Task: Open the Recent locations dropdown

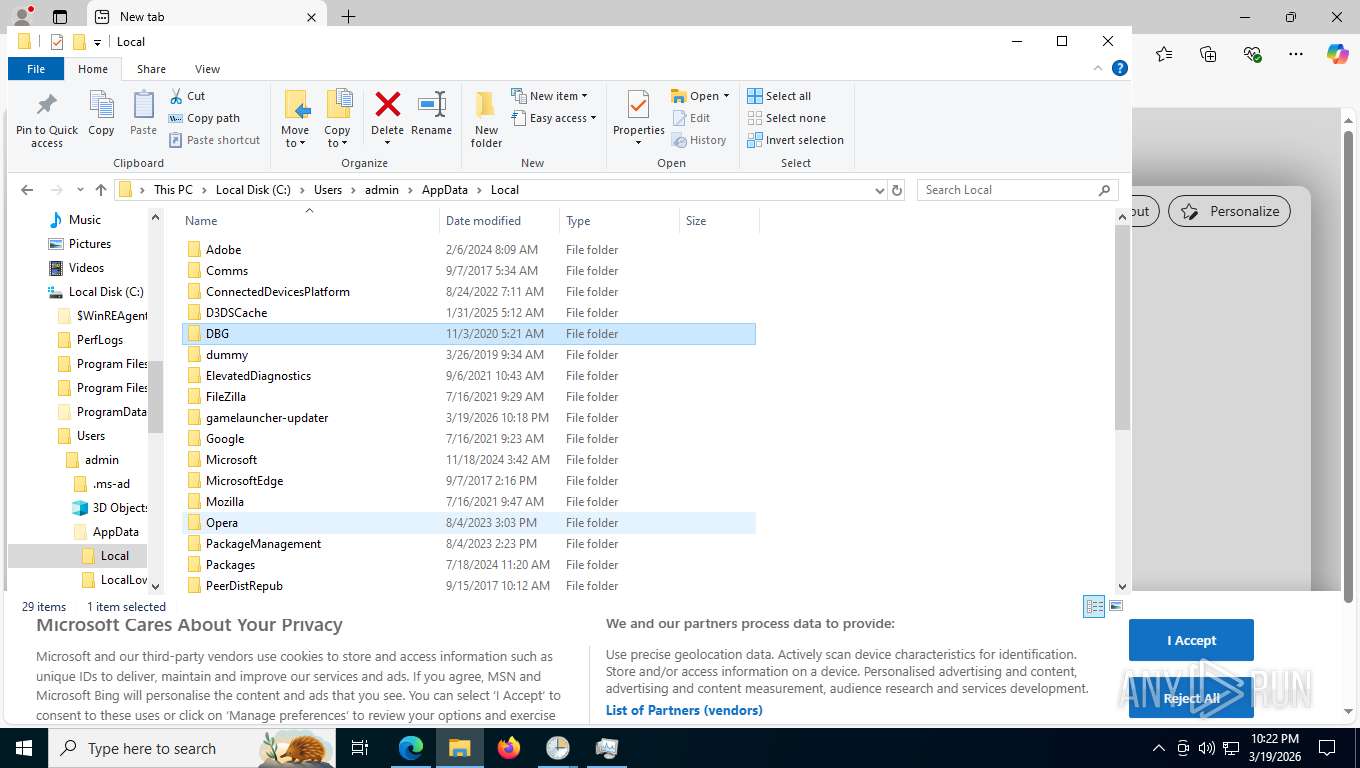Action: [79, 190]
